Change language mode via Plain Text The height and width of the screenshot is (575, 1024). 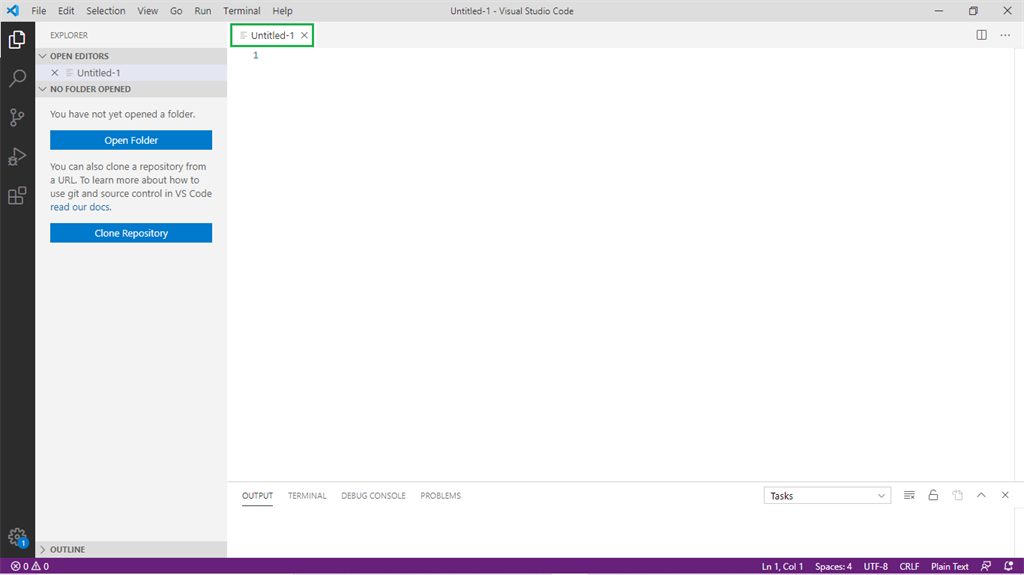(950, 567)
